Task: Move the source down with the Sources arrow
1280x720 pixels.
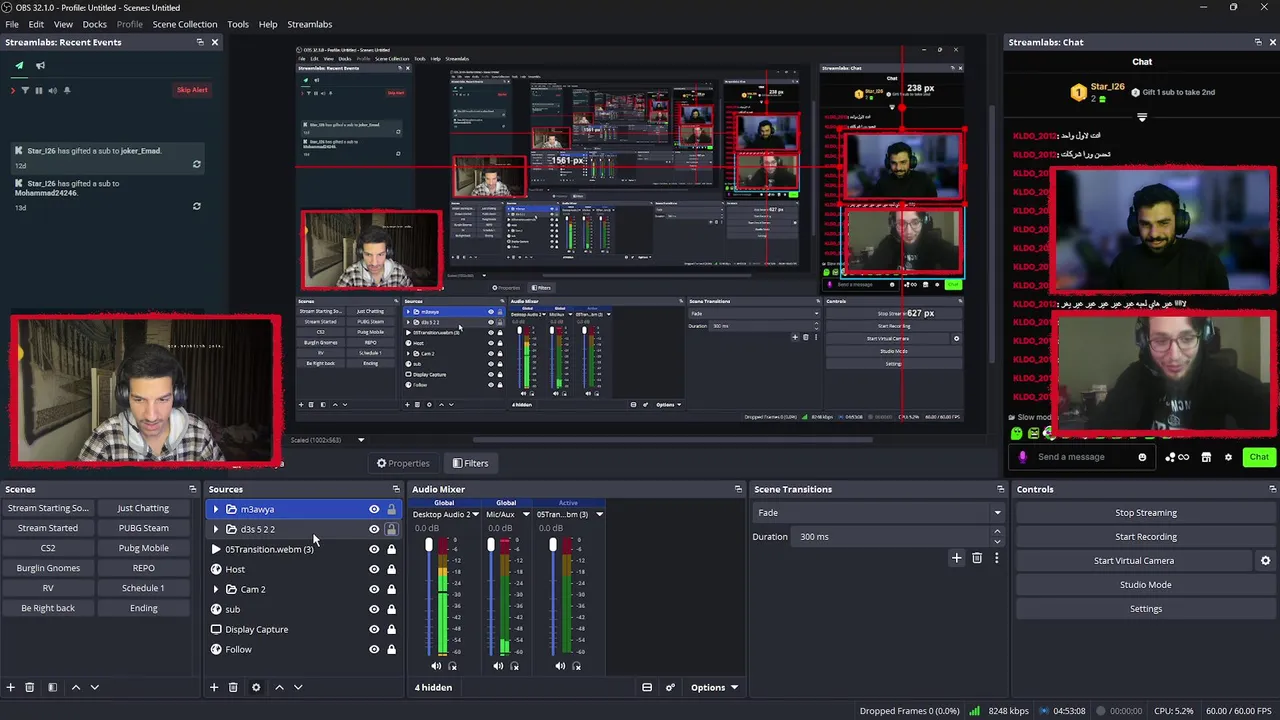Action: 298,687
